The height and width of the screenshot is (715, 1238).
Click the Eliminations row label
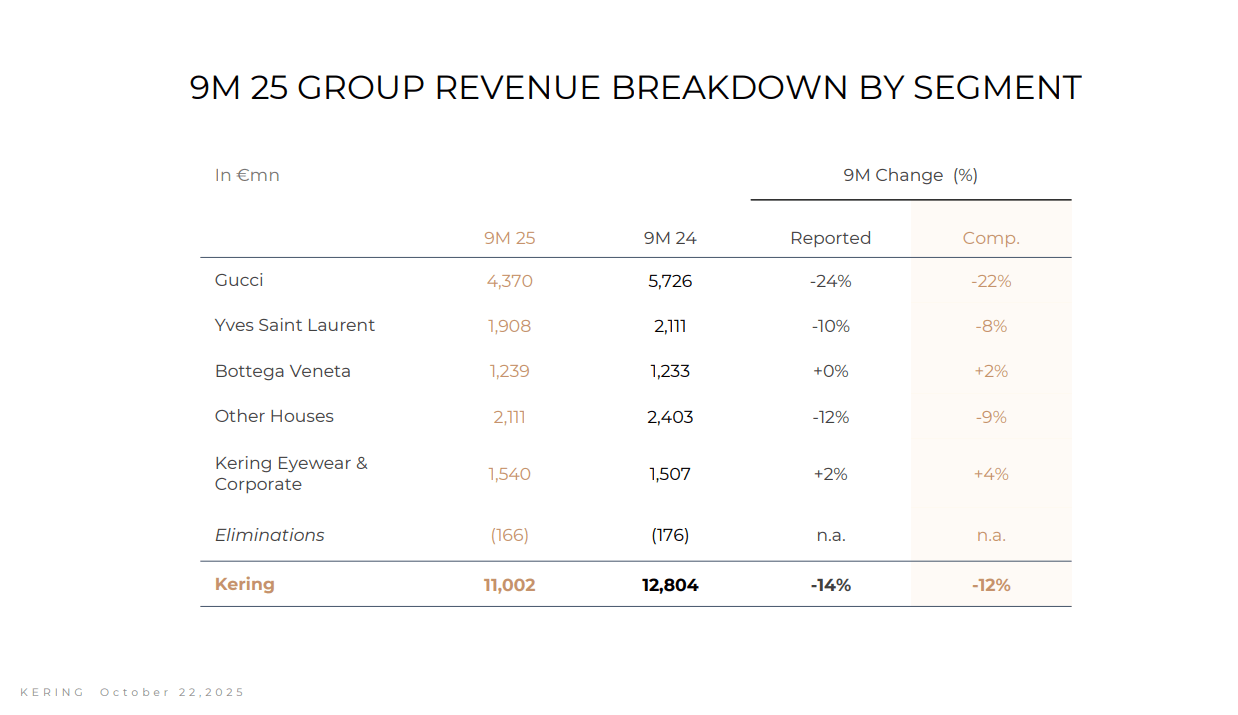[269, 535]
